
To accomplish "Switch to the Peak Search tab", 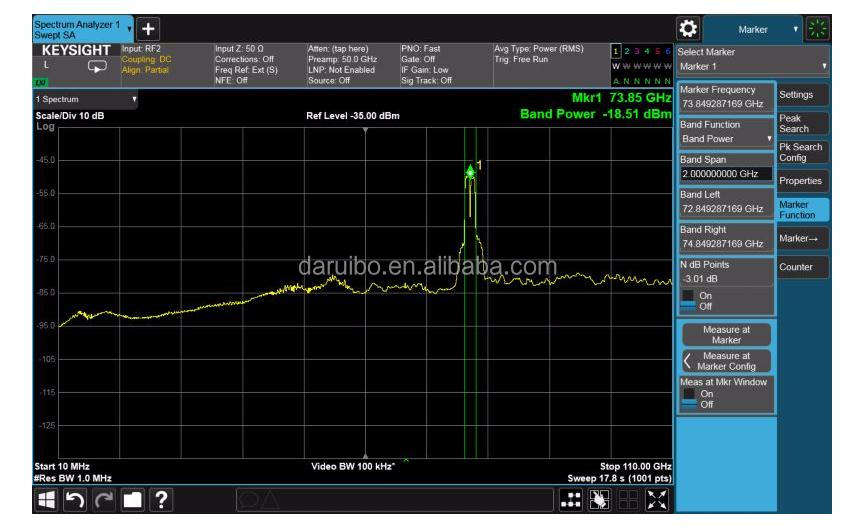I will pyautogui.click(x=803, y=124).
